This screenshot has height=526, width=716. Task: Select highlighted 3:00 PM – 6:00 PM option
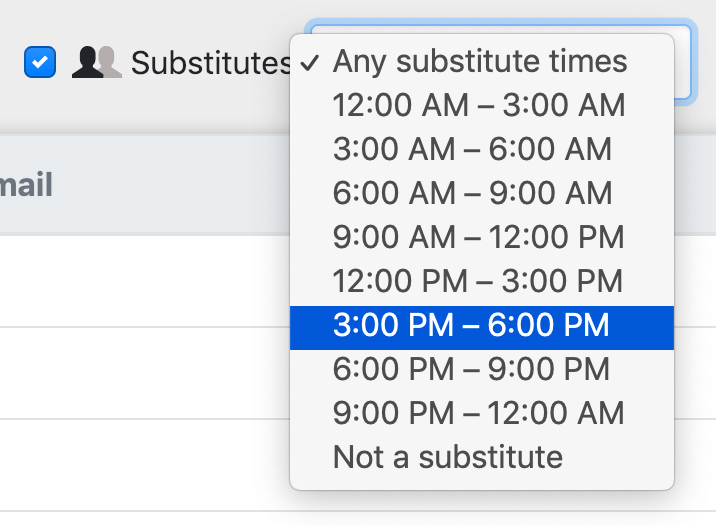472,325
